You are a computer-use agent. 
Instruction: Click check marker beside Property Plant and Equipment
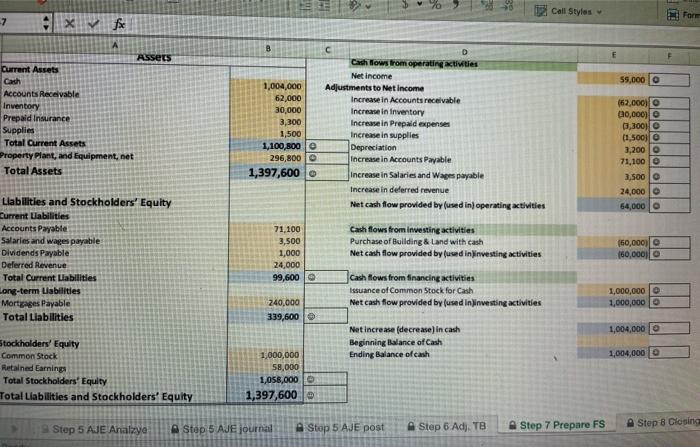[x=312, y=158]
